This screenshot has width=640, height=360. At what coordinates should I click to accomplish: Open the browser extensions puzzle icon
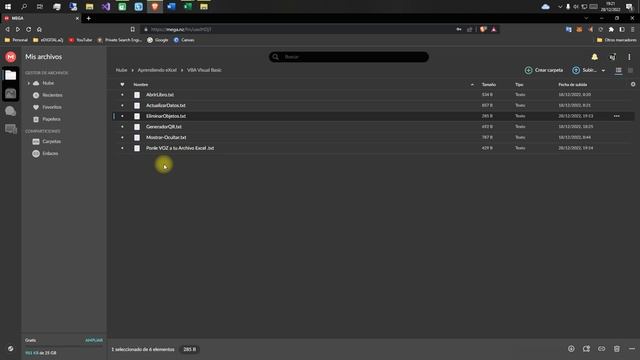pyautogui.click(x=611, y=29)
